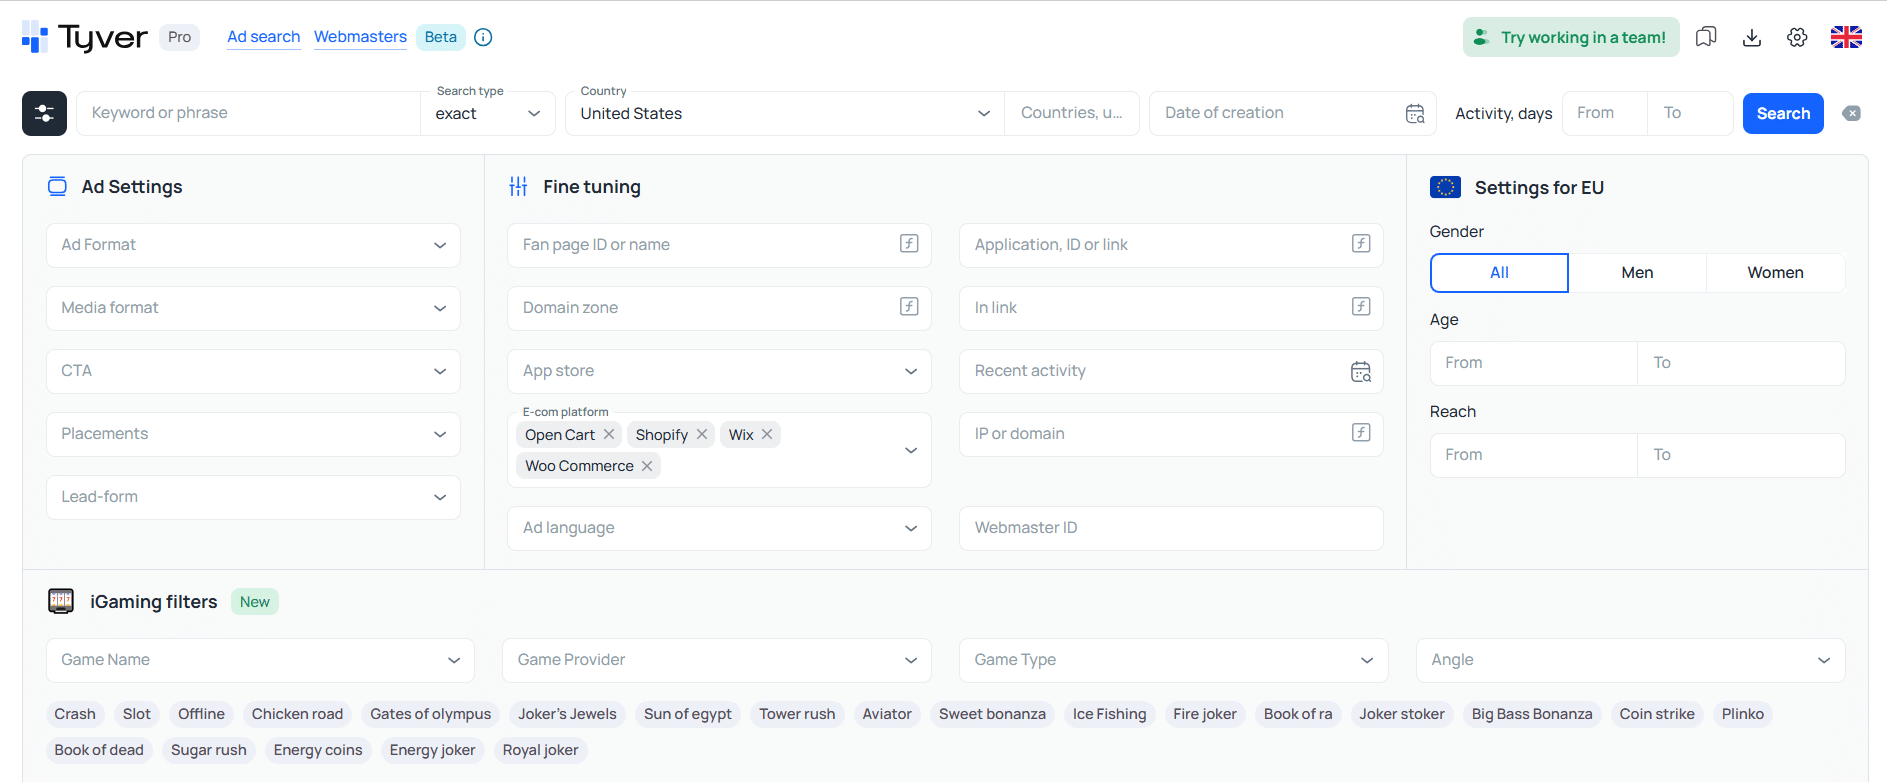Click the function icon in In link field

coord(1361,306)
